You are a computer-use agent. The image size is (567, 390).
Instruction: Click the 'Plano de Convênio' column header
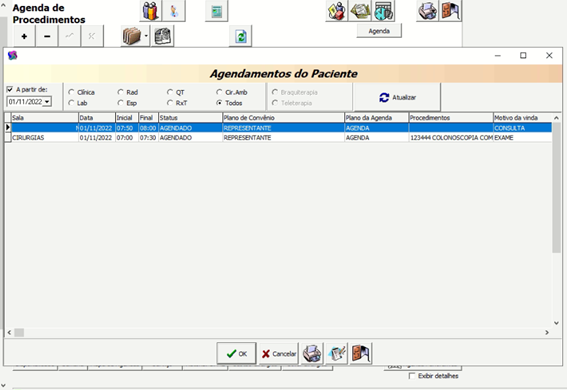pos(283,117)
